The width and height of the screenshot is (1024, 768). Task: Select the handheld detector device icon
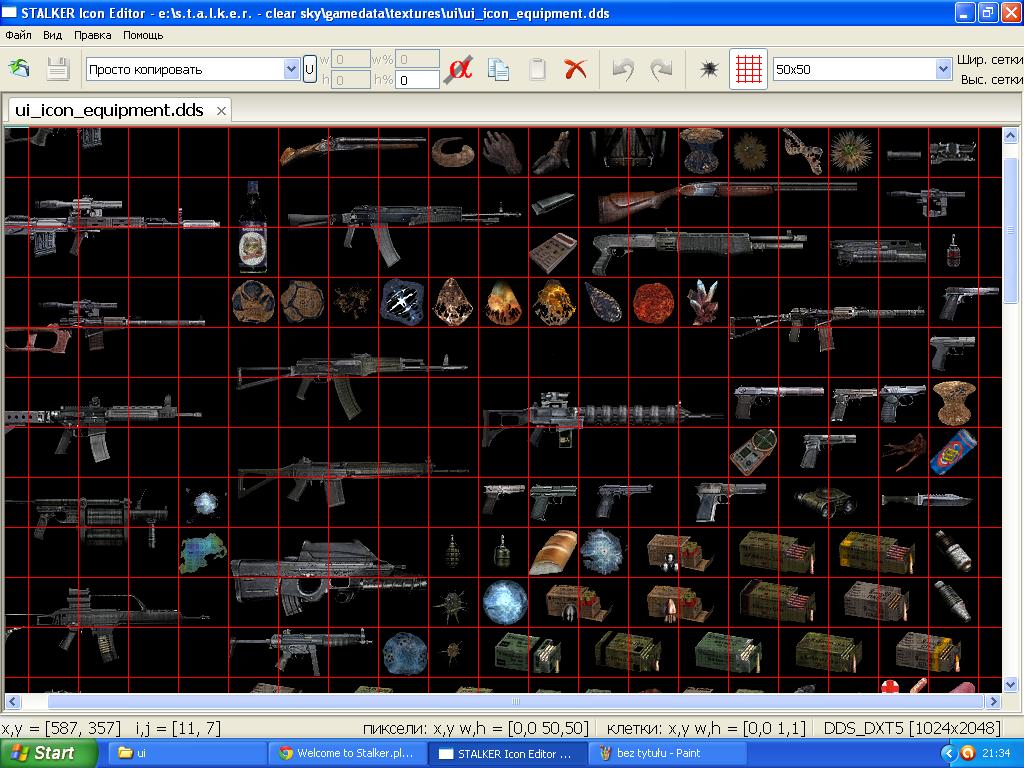(x=753, y=451)
